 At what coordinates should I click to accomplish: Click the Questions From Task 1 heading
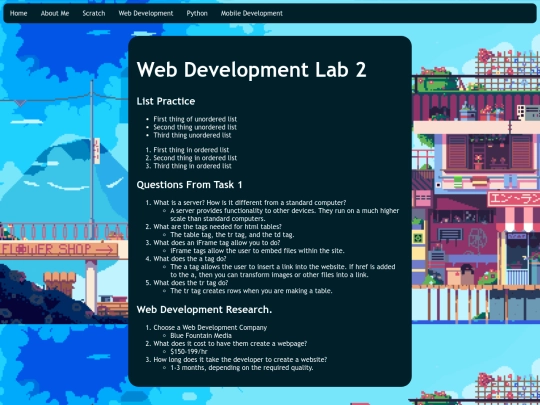pos(189,185)
